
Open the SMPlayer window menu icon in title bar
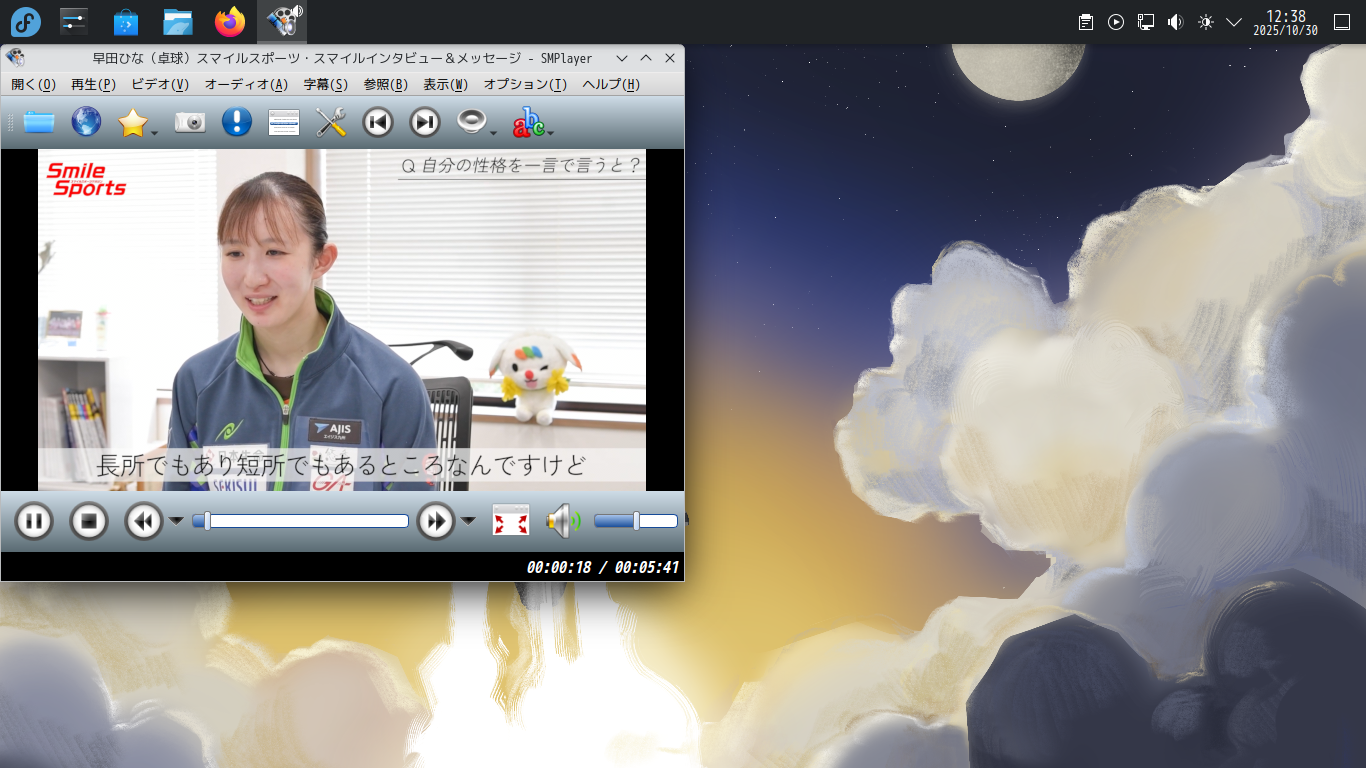coord(15,58)
